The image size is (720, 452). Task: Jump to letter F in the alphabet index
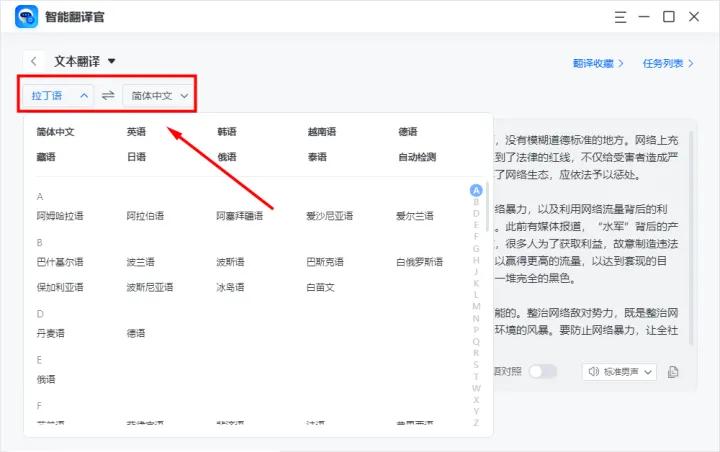(476, 237)
